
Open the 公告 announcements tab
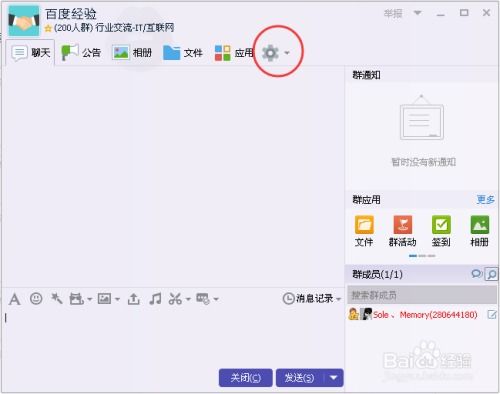click(x=81, y=53)
